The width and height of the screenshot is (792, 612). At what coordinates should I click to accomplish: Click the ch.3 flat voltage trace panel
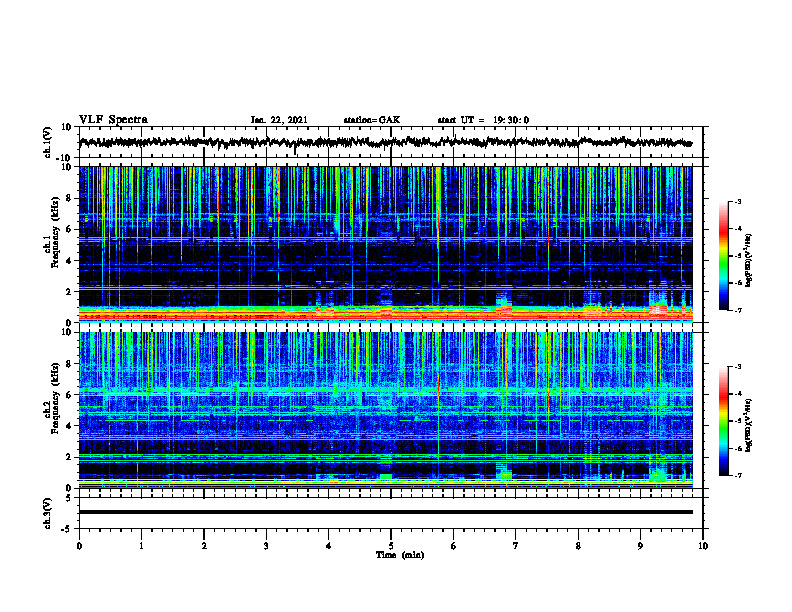click(390, 513)
